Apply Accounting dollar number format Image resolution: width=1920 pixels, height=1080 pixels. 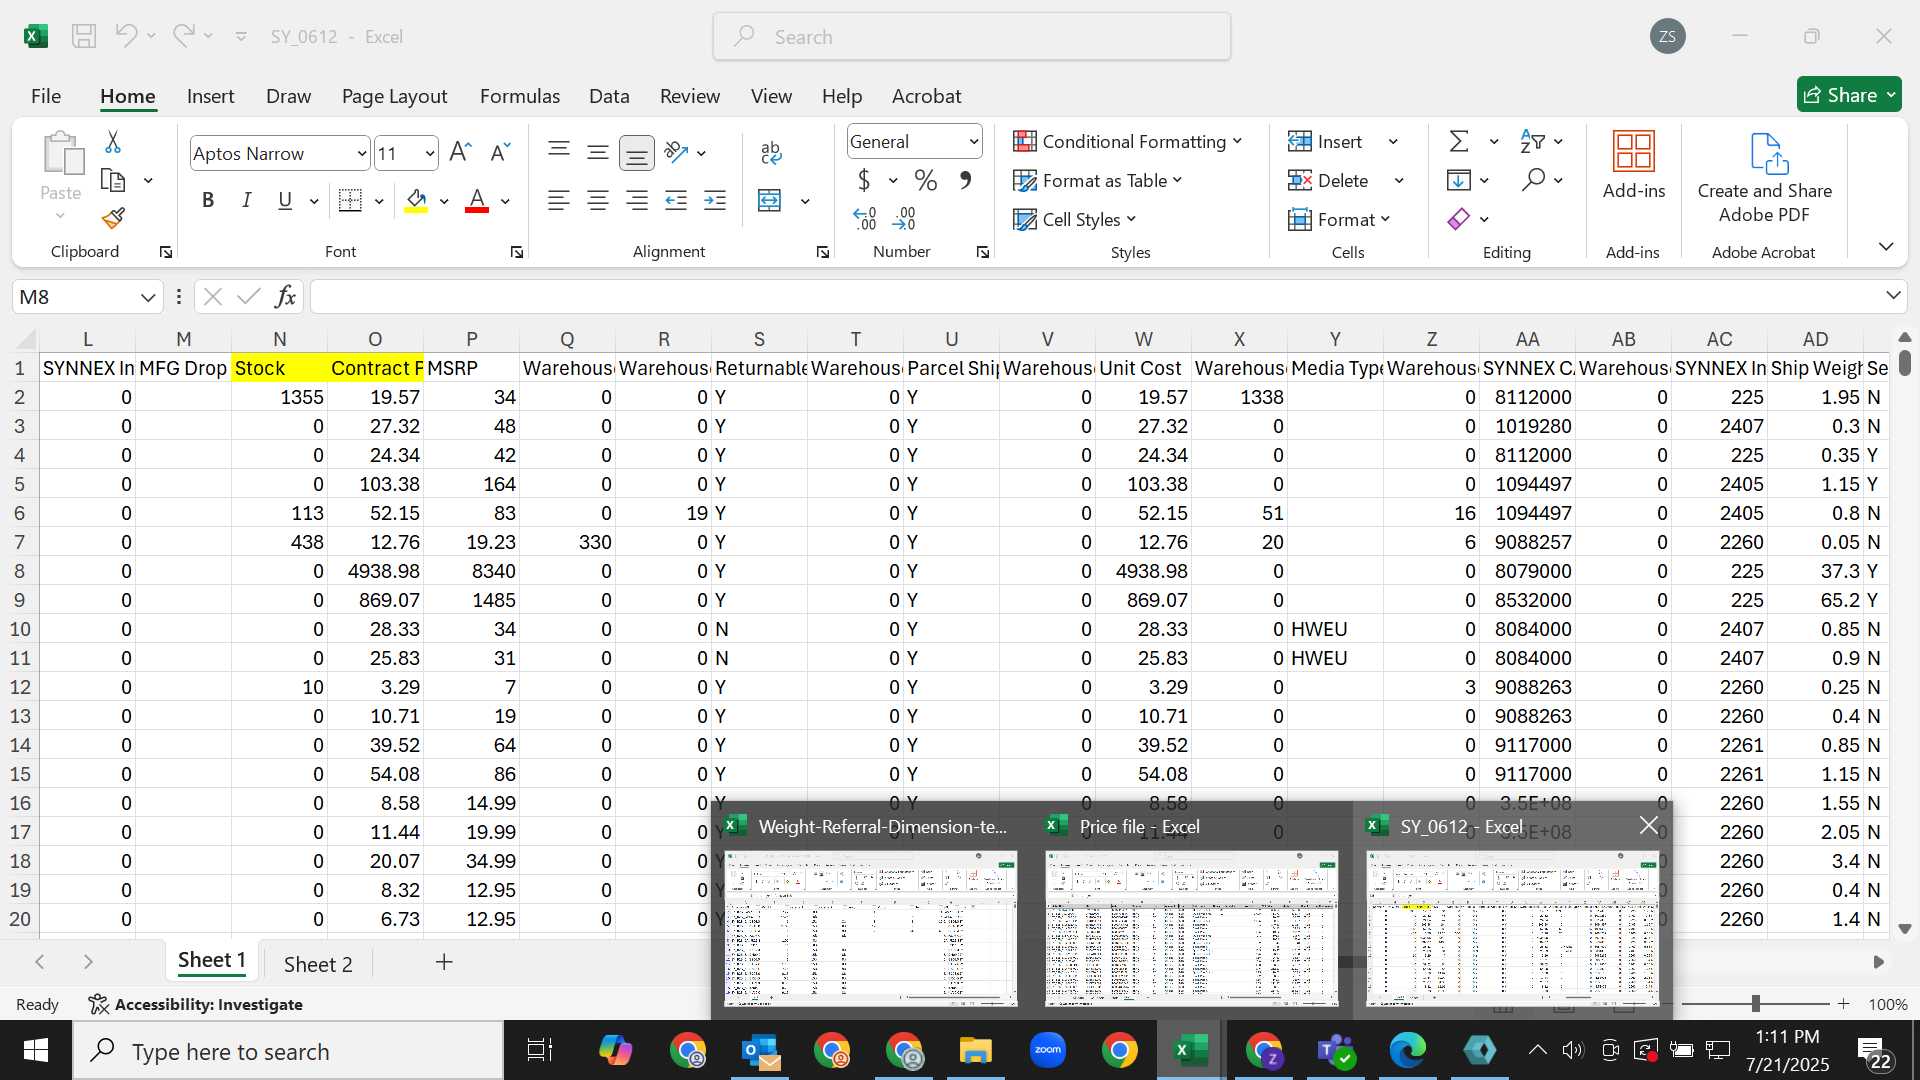(x=864, y=181)
